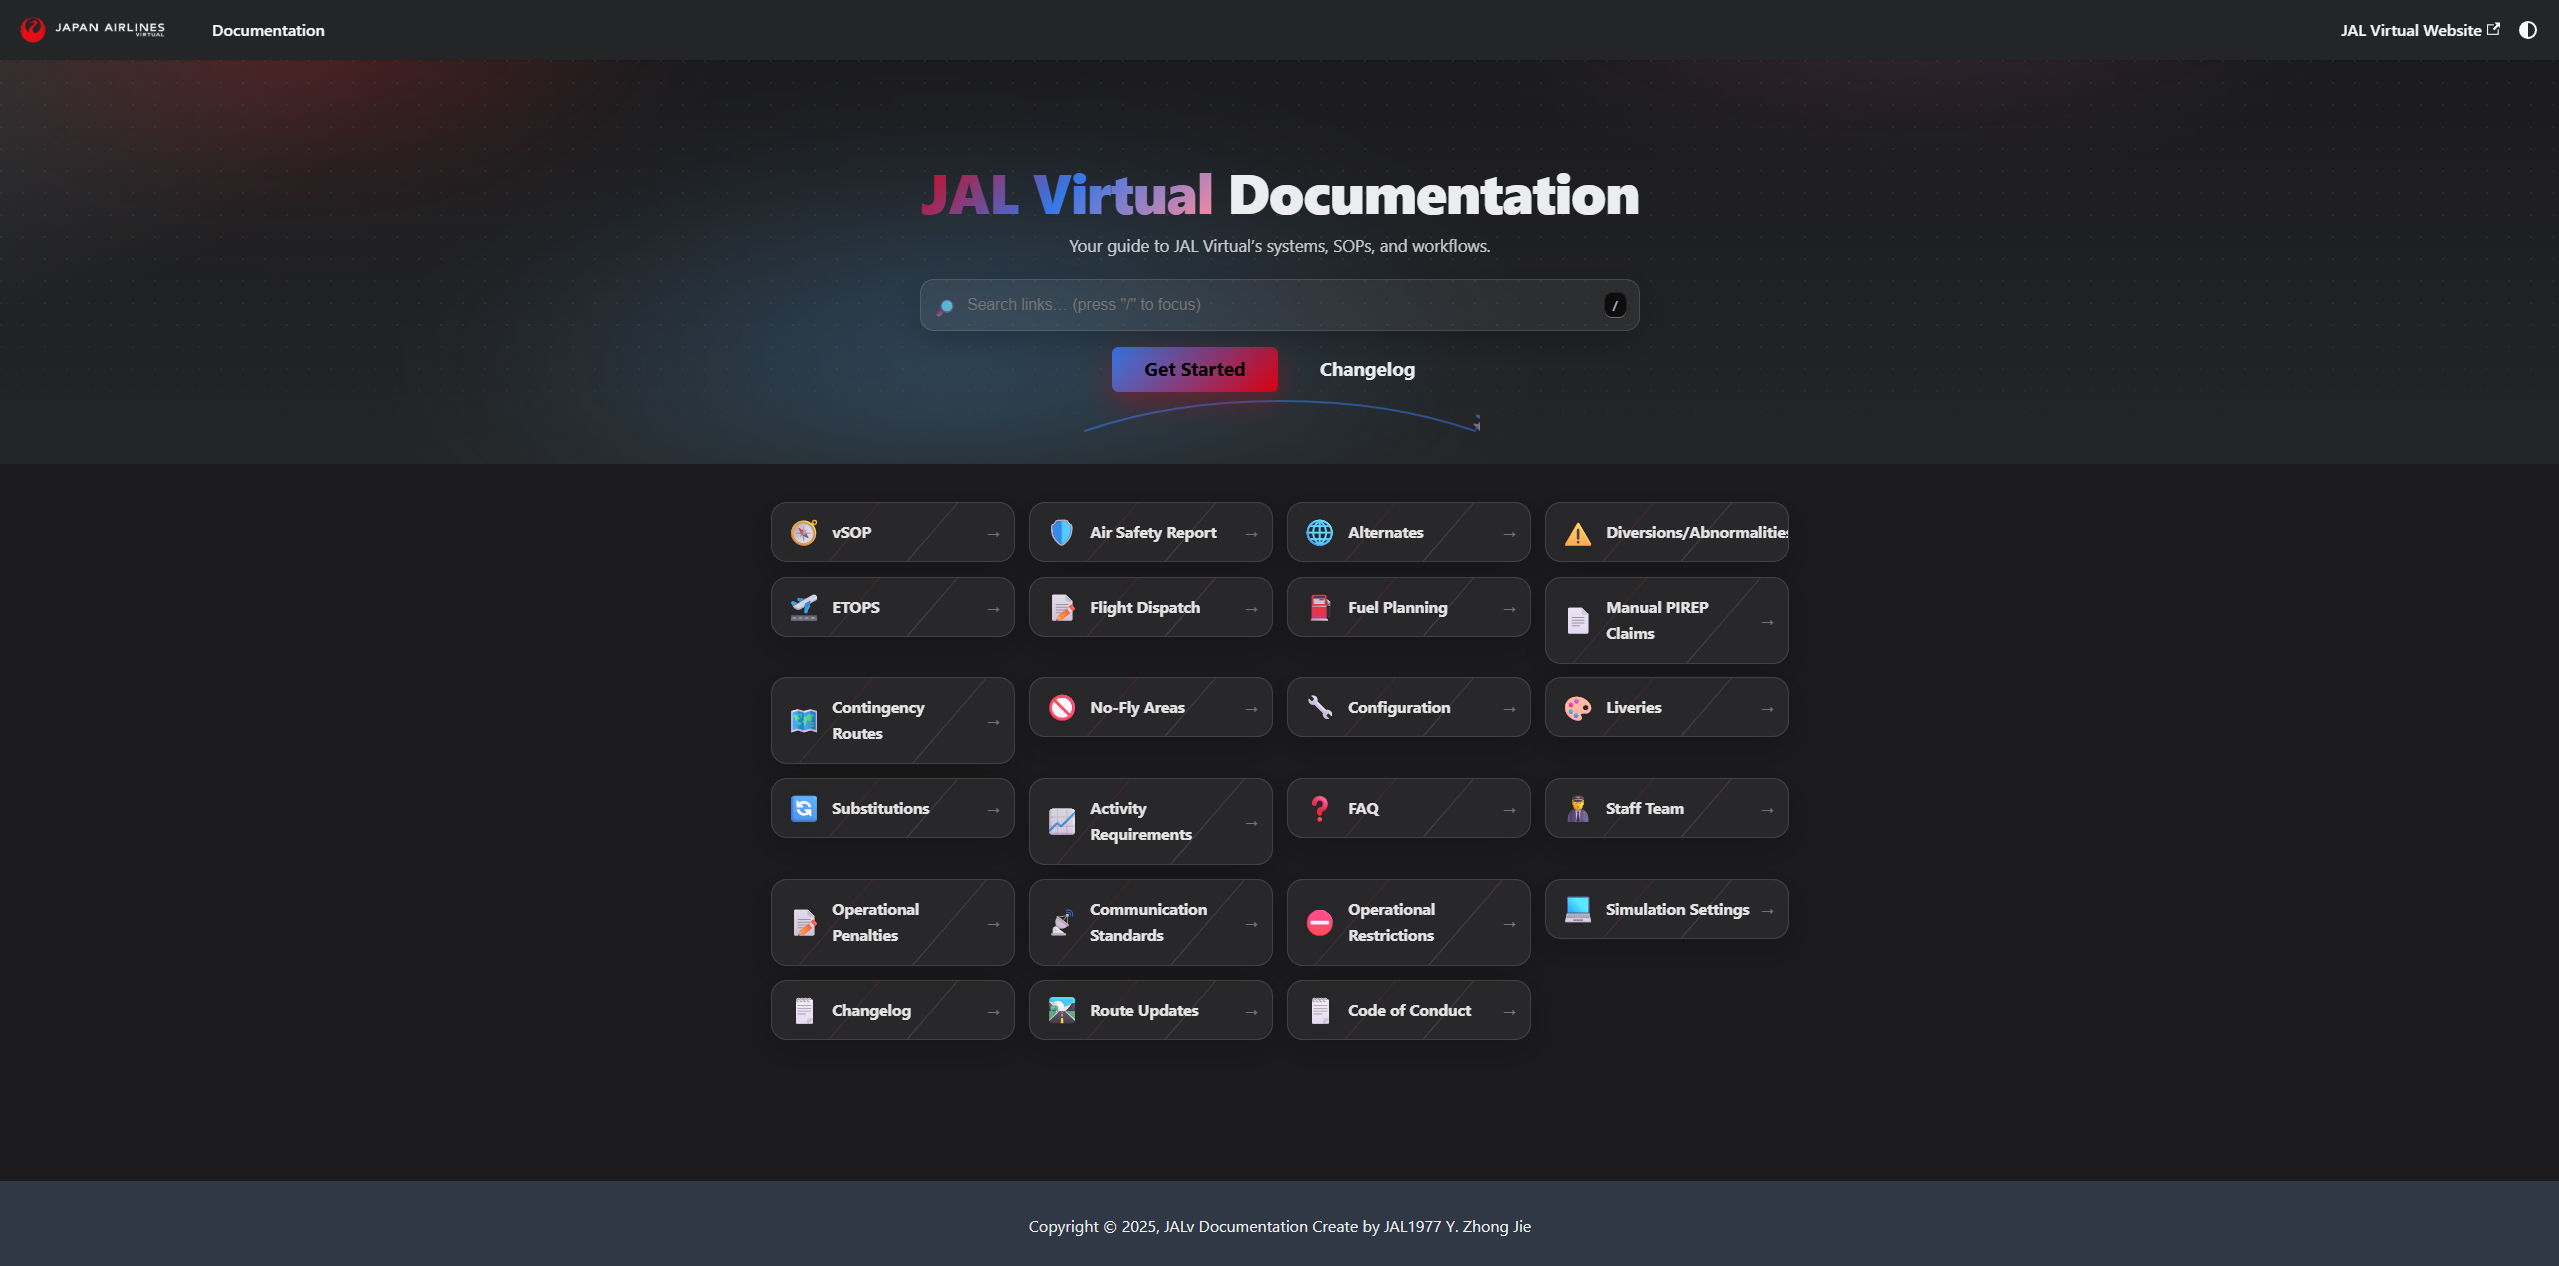Select the Documentation menu item
This screenshot has height=1266, width=2559.
pyautogui.click(x=267, y=30)
